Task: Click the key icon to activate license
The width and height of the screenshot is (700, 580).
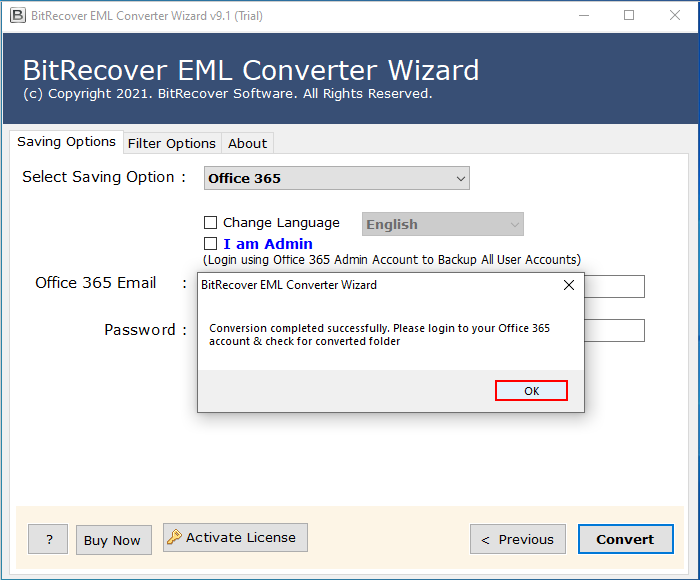Action: tap(175, 538)
